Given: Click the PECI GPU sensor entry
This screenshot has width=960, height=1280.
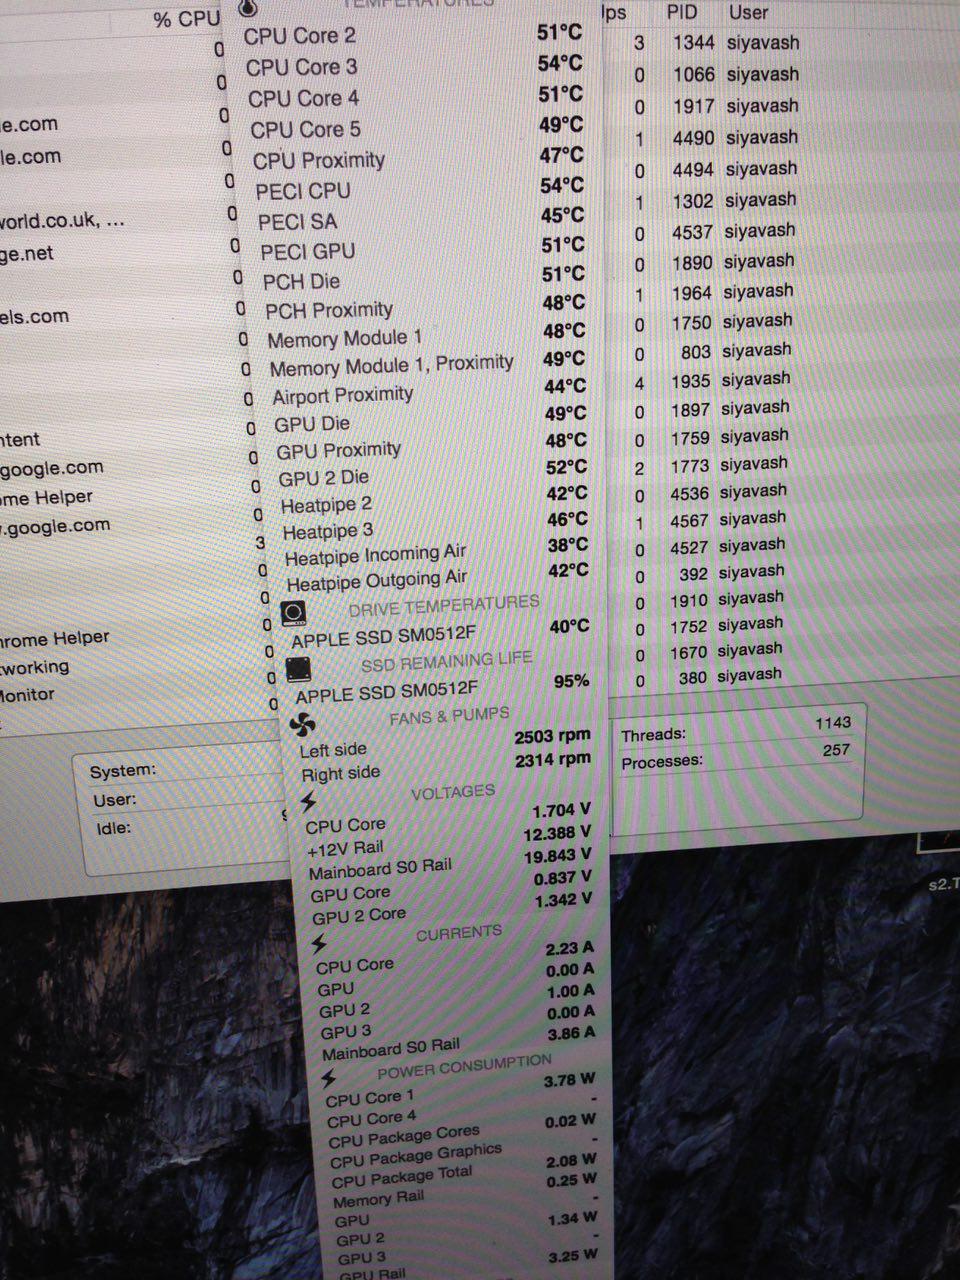Looking at the screenshot, I should 425,249.
